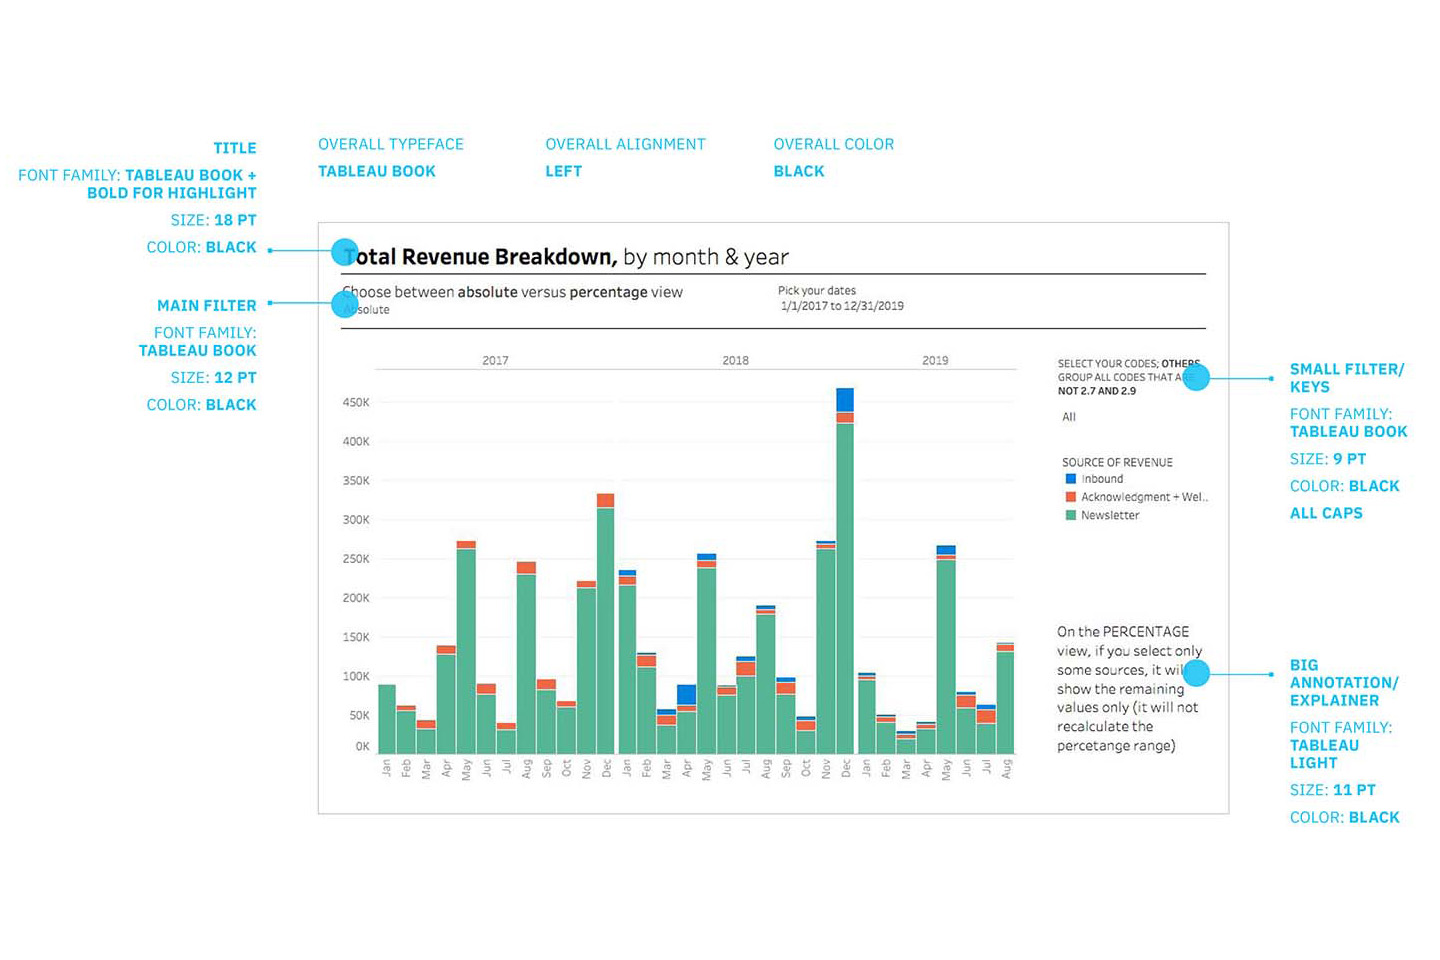Screen dimensions: 1440x960
Task: Open the Absolute versus percentage view dropdown
Action: (x=372, y=310)
